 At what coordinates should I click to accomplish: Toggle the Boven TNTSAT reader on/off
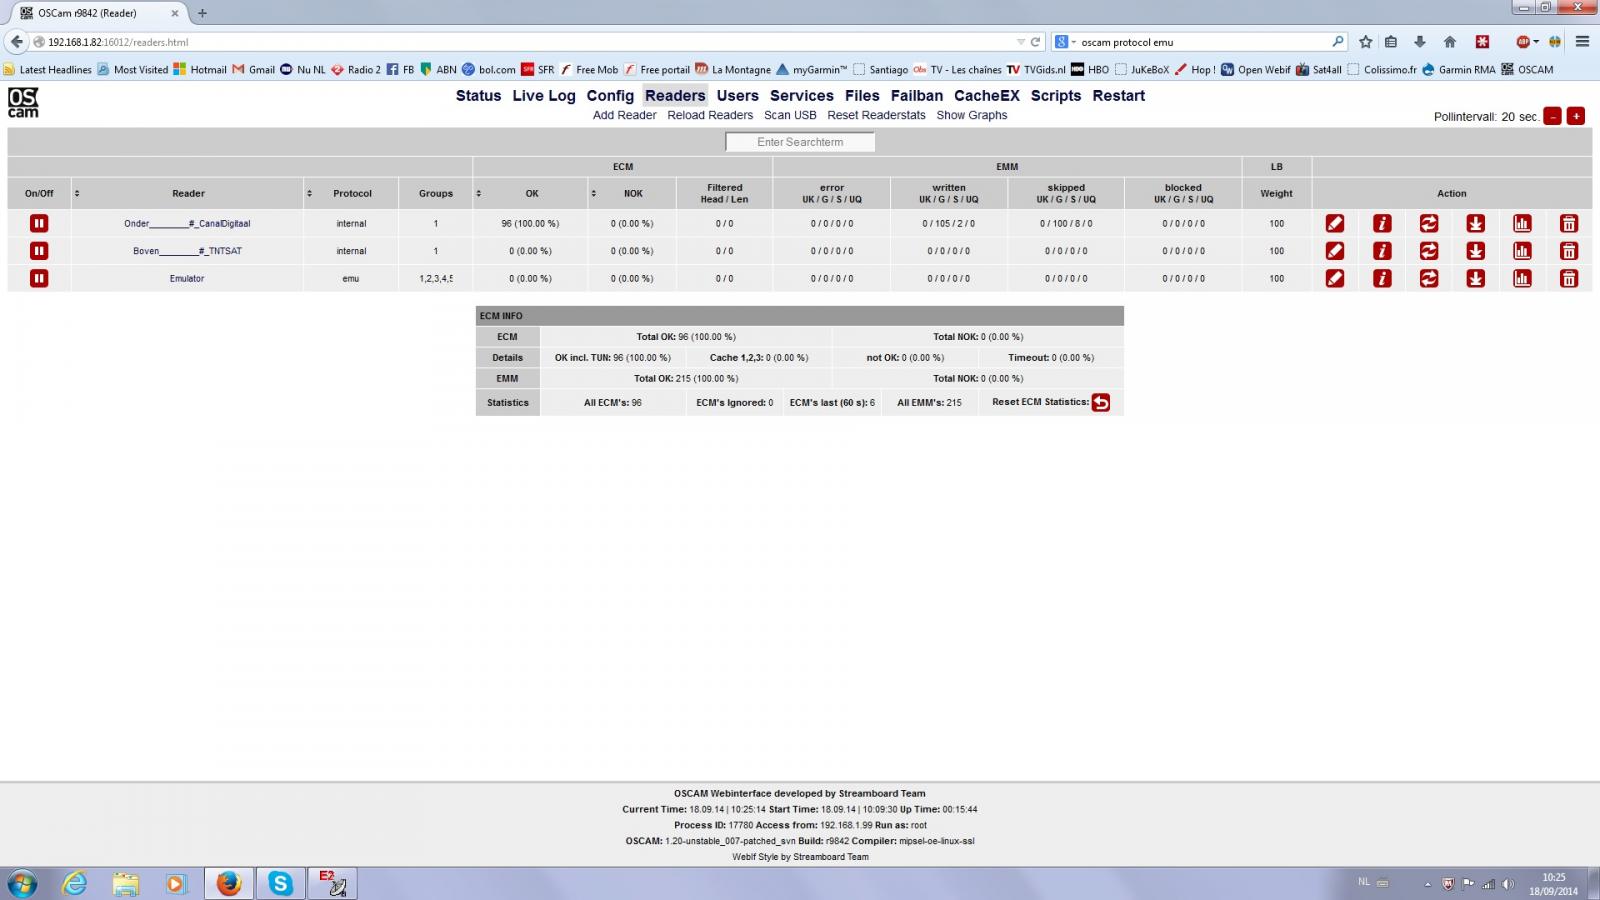tap(39, 251)
